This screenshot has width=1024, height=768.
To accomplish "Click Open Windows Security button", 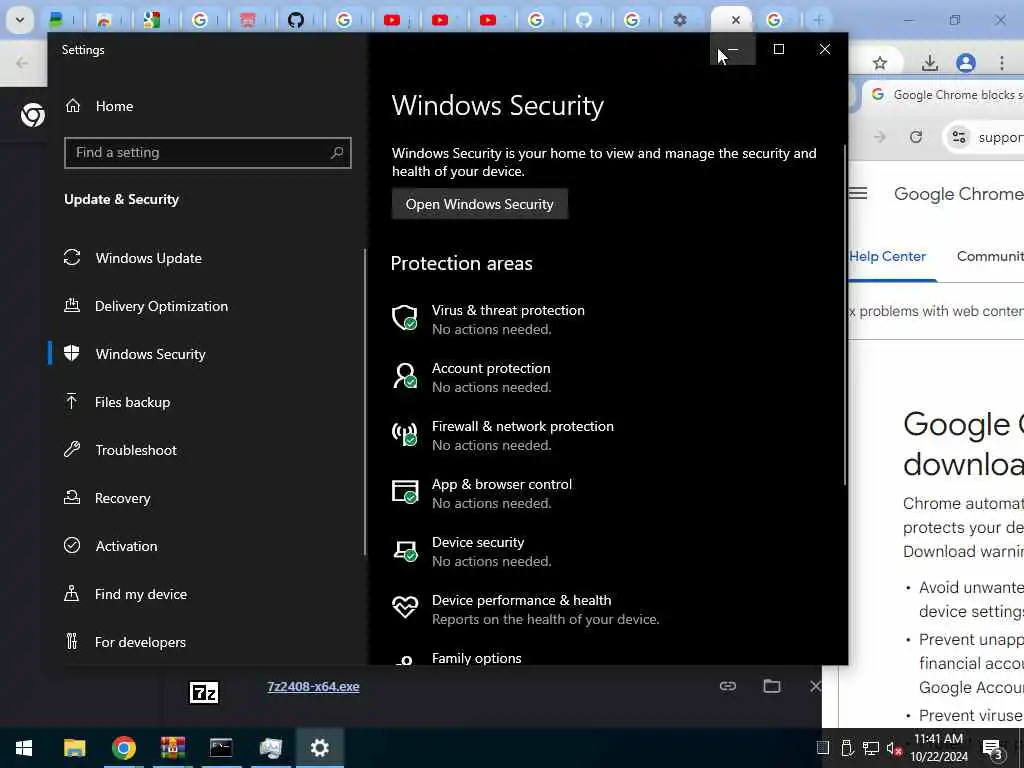I will 479,204.
